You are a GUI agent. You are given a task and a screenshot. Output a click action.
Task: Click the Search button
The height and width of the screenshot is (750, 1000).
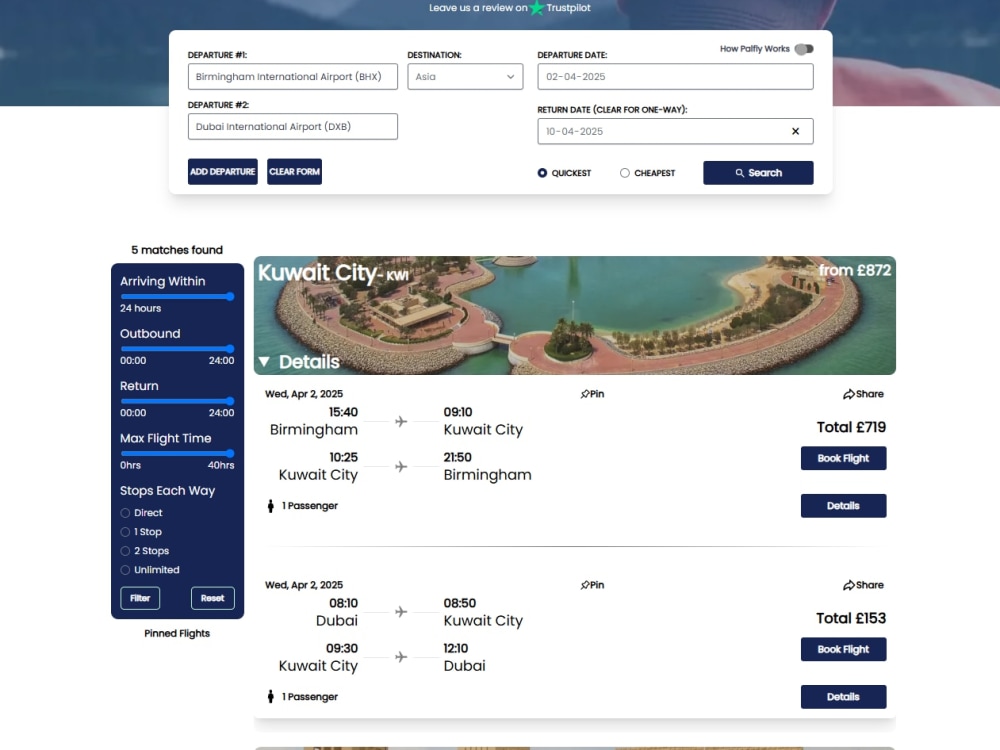tap(758, 173)
